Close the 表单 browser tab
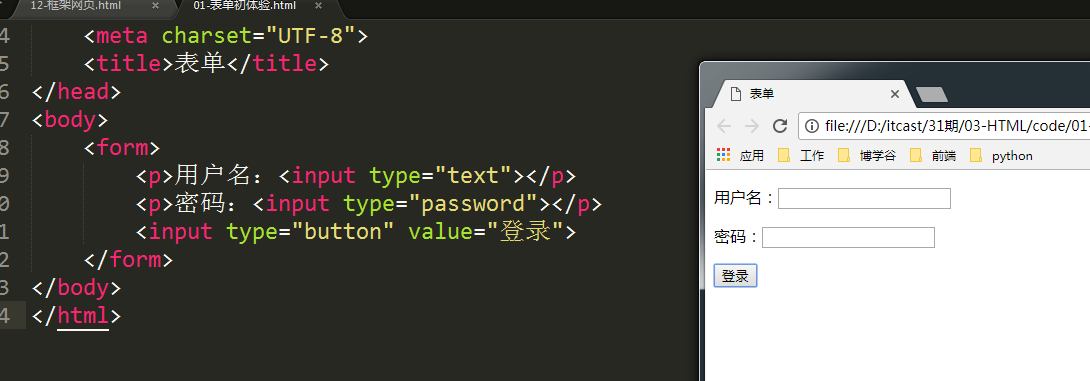Screen dimensions: 1090x381 (x=895, y=95)
